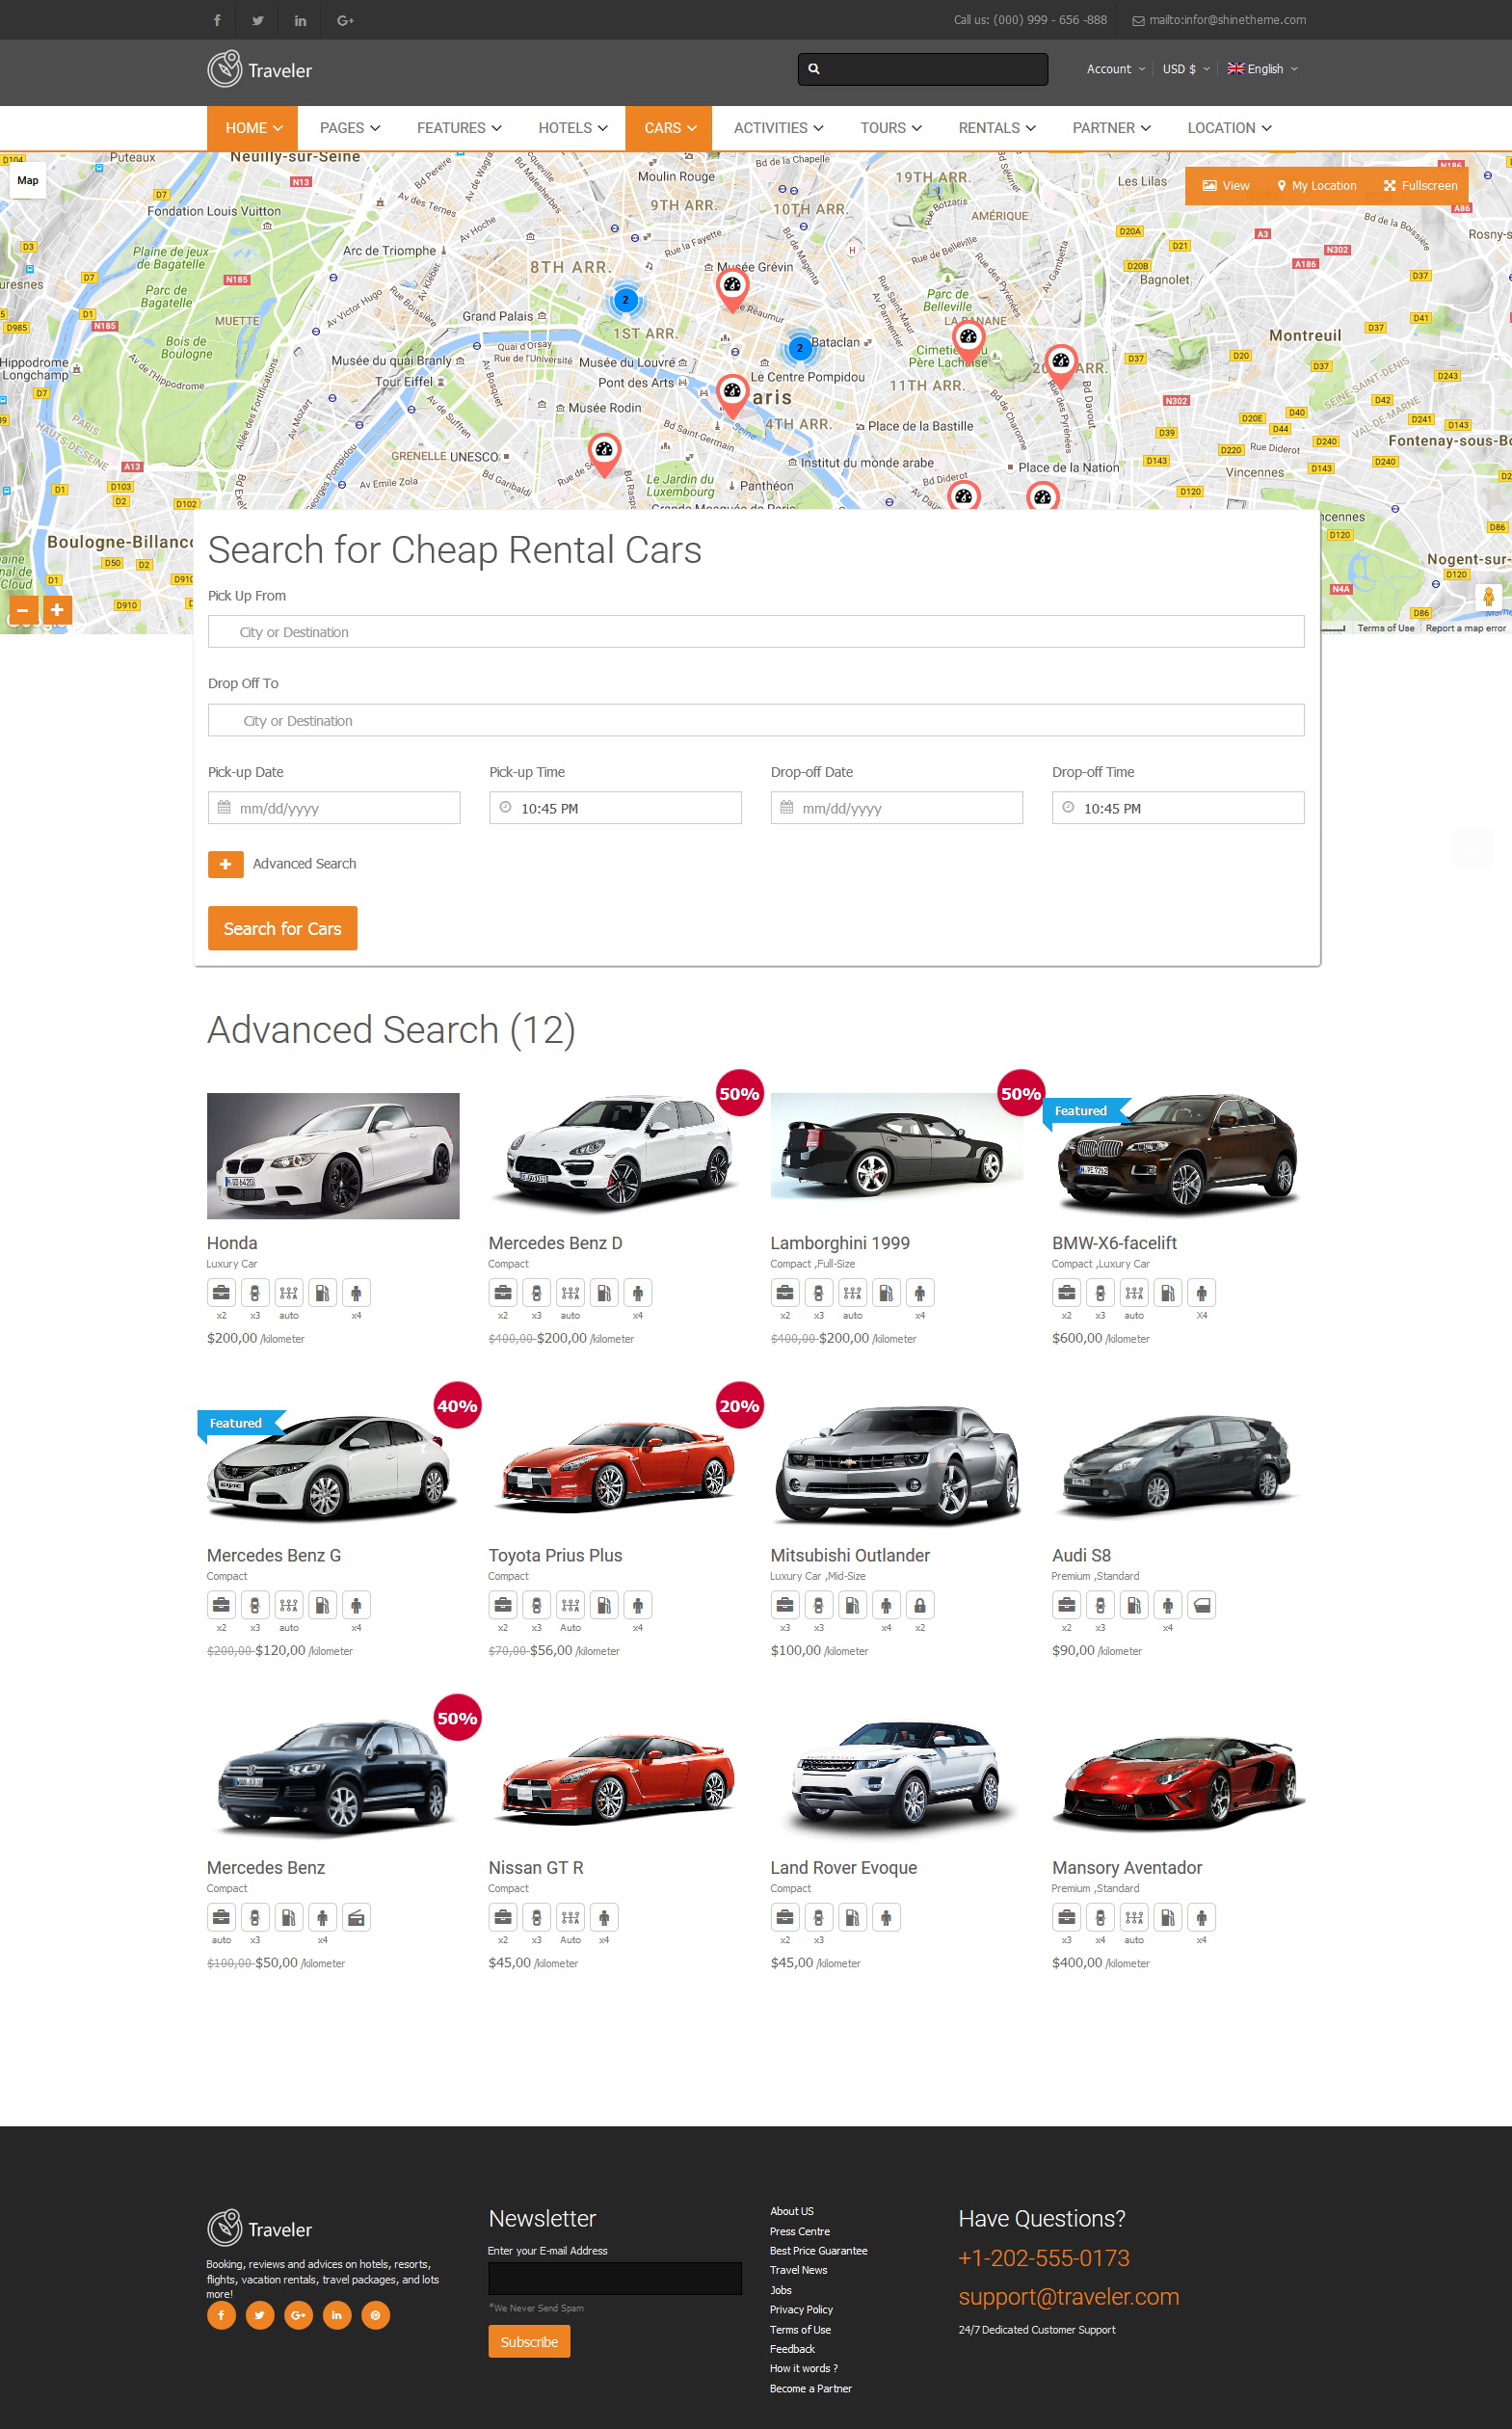Click the blue cluster marker near 1st Arr.
Screen dimensions: 1512x2429
[625, 299]
